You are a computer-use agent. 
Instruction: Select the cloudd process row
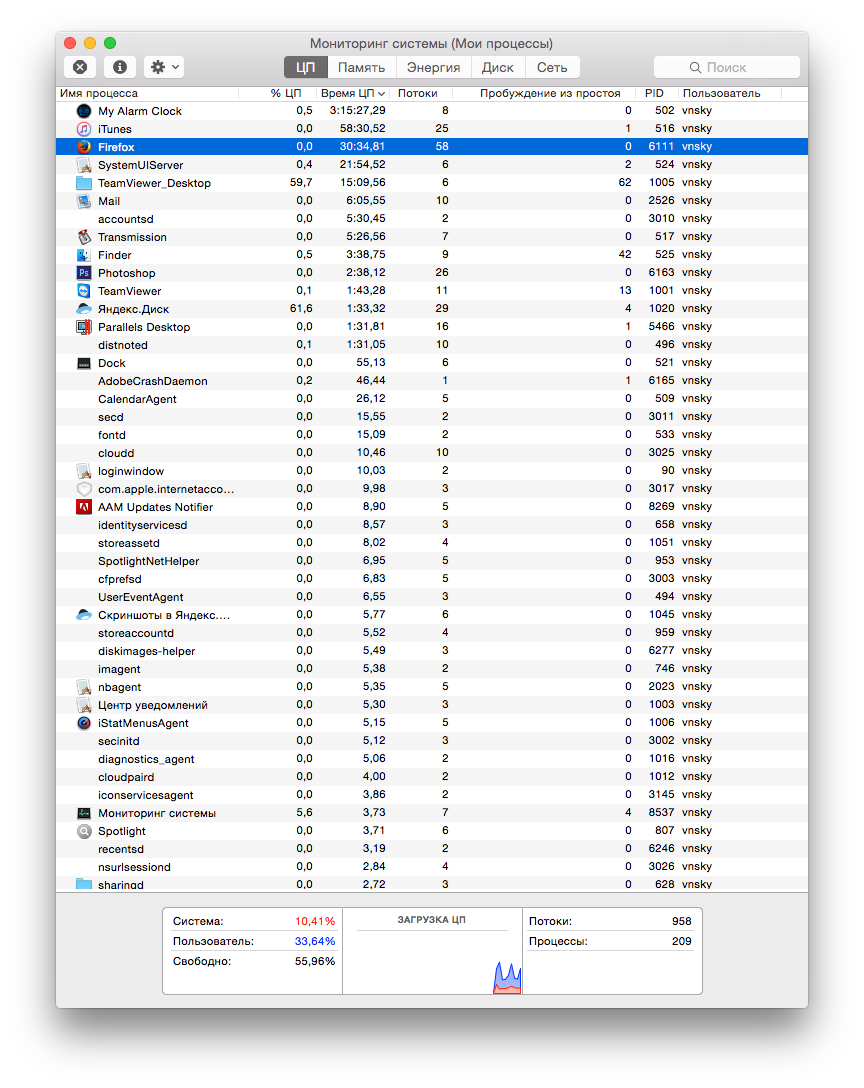tap(432, 454)
